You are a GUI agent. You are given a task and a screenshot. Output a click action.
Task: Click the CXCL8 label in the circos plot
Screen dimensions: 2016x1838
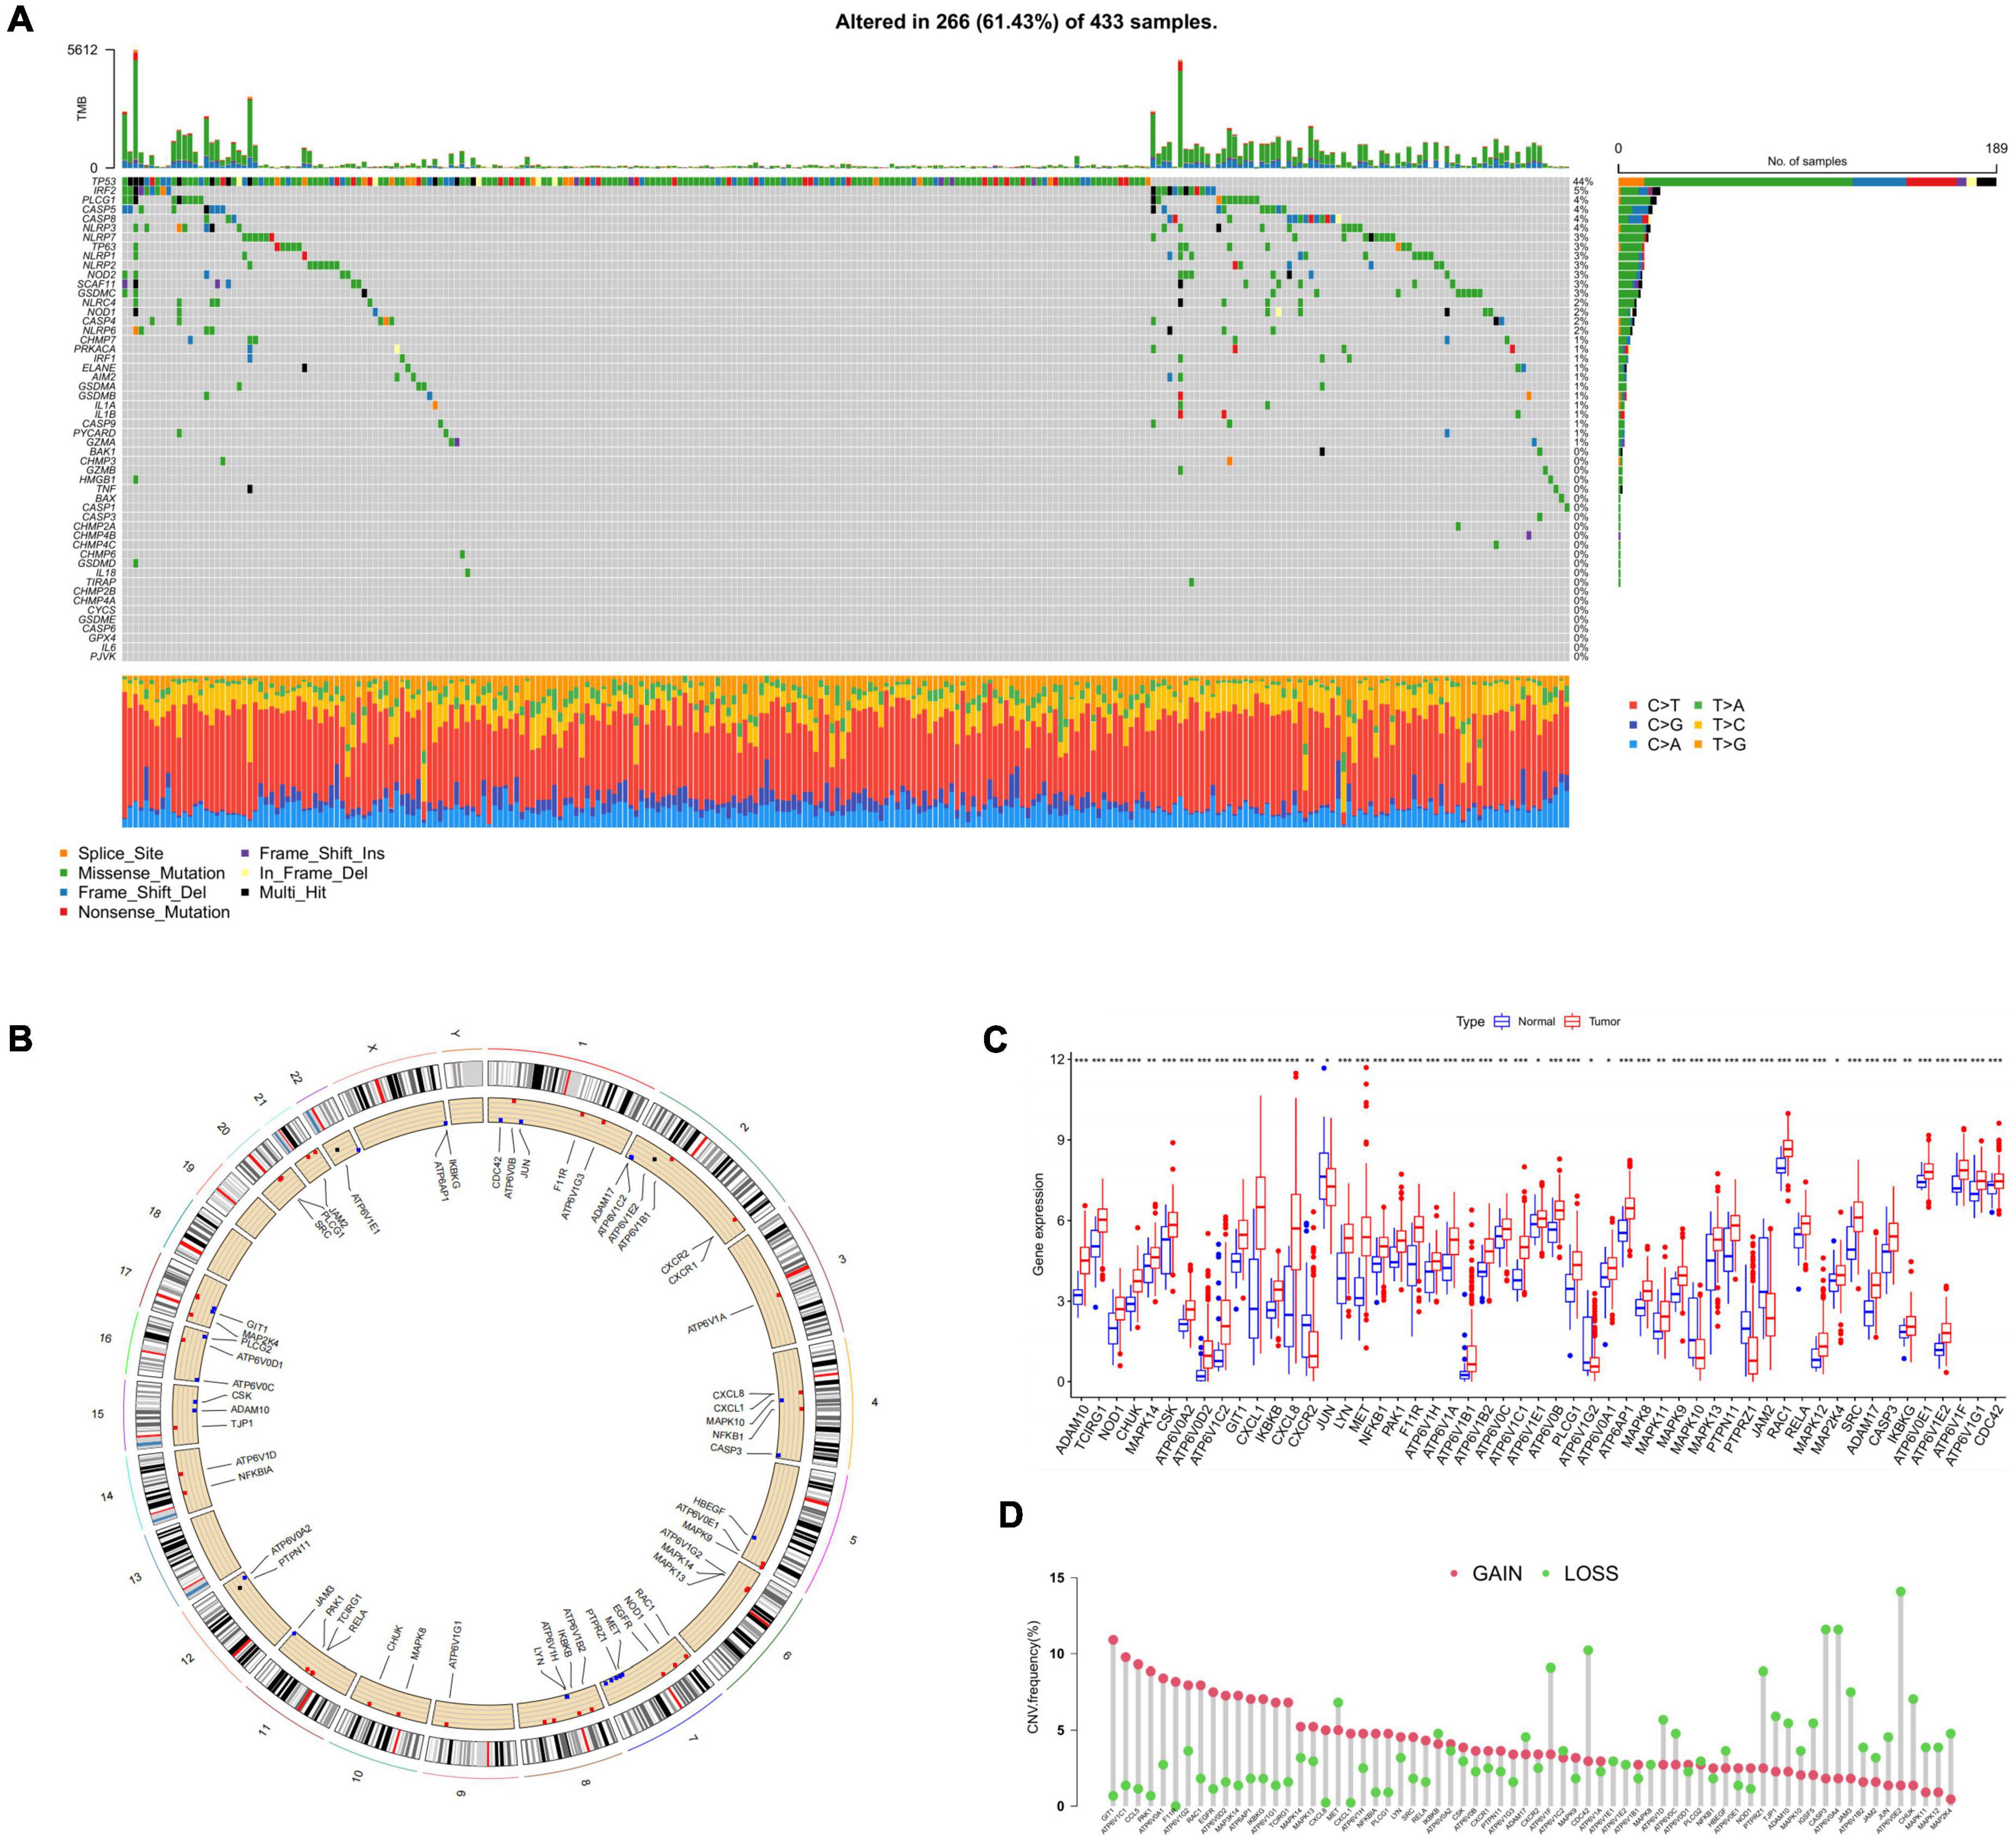pos(728,1394)
